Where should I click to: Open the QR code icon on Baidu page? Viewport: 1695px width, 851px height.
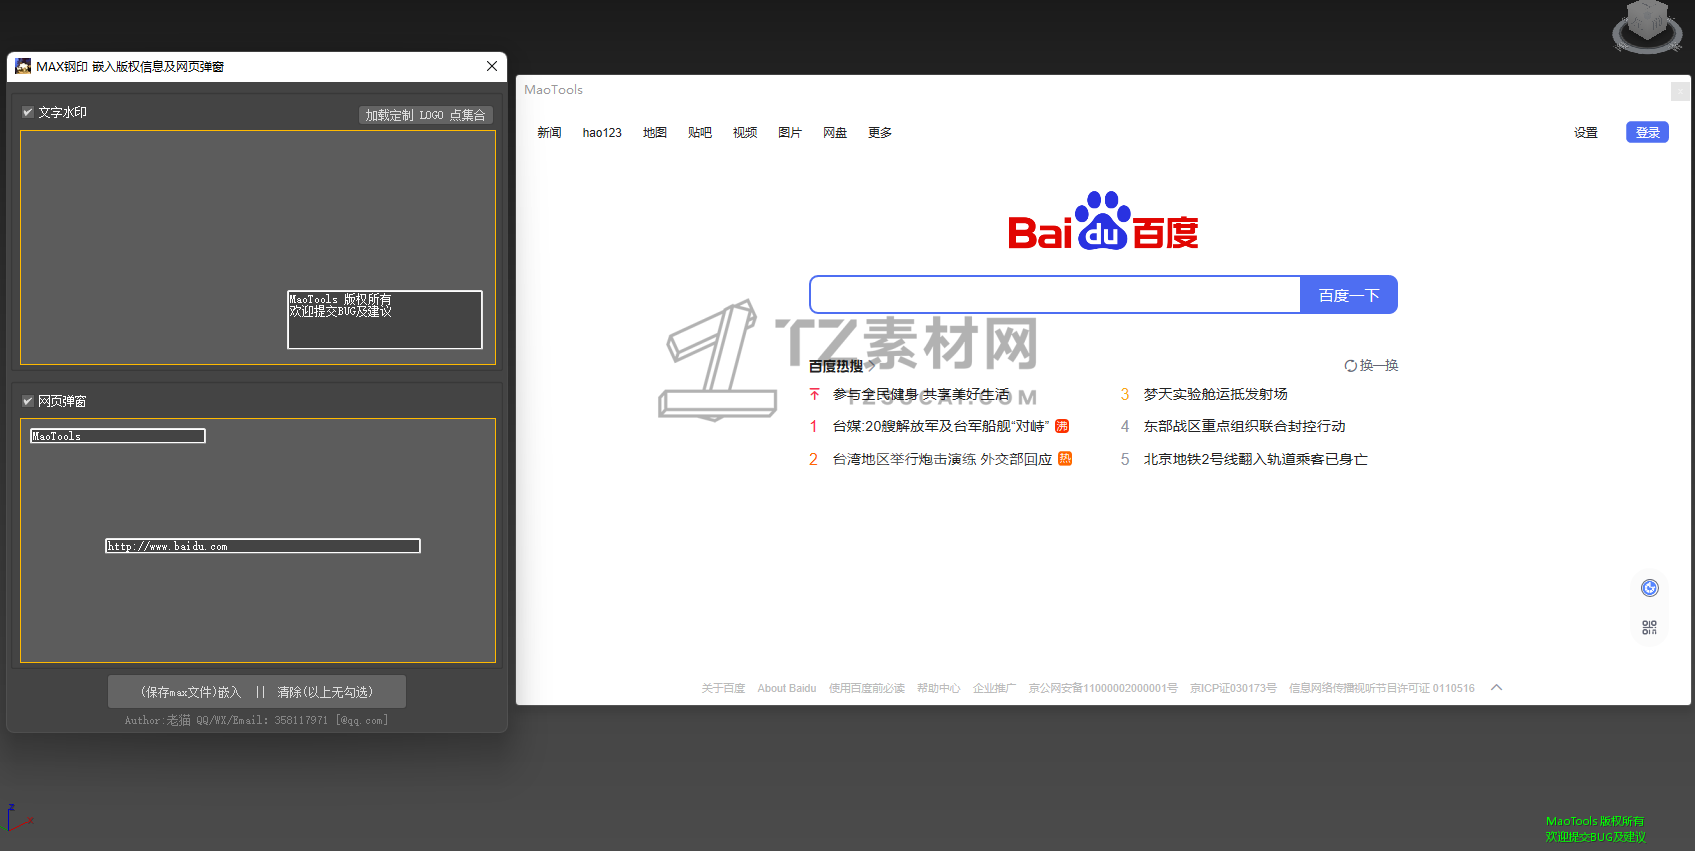[x=1649, y=627]
